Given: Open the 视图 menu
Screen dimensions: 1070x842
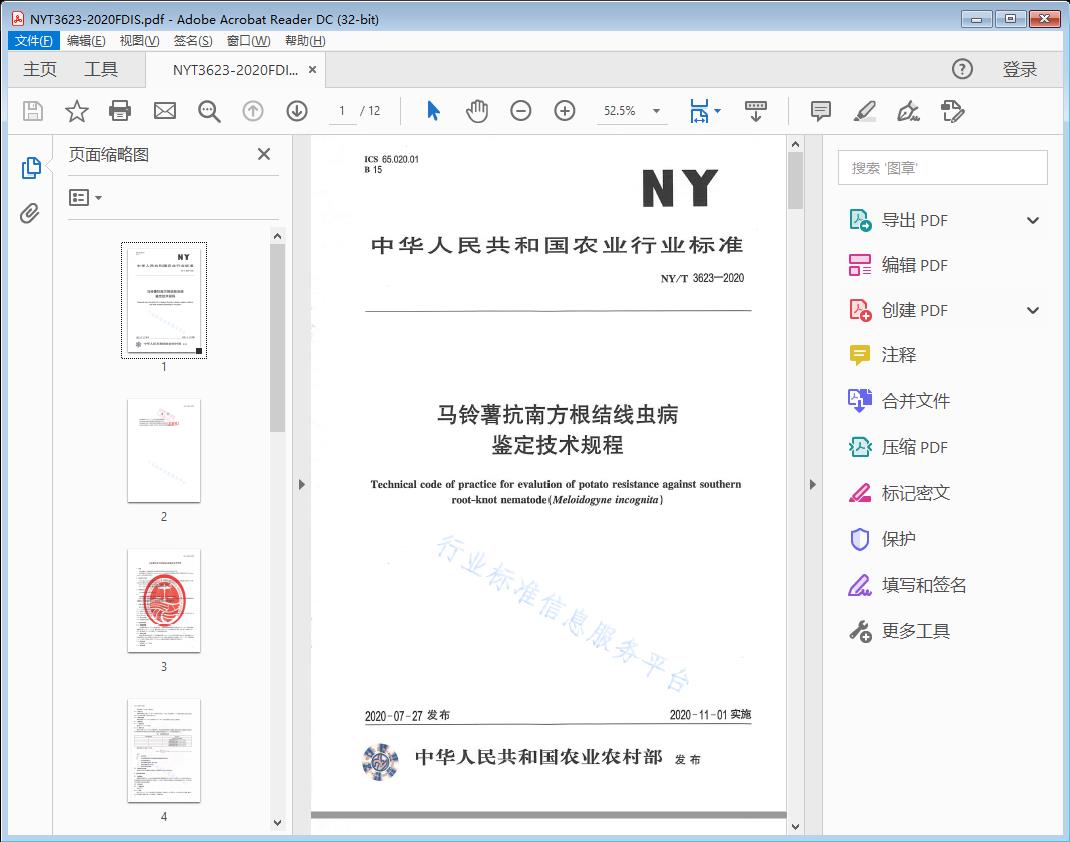Looking at the screenshot, I should 139,40.
